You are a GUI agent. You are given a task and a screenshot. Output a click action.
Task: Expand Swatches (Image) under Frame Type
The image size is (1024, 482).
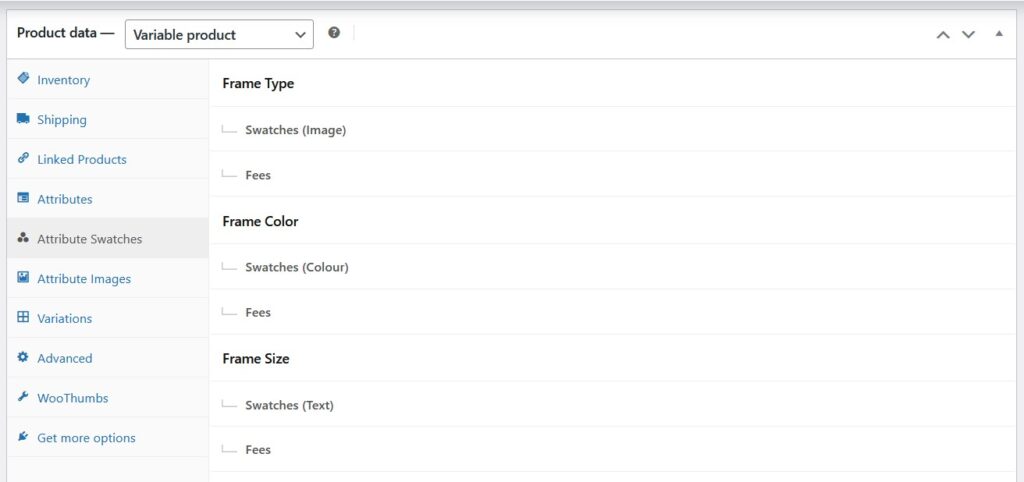tap(295, 130)
